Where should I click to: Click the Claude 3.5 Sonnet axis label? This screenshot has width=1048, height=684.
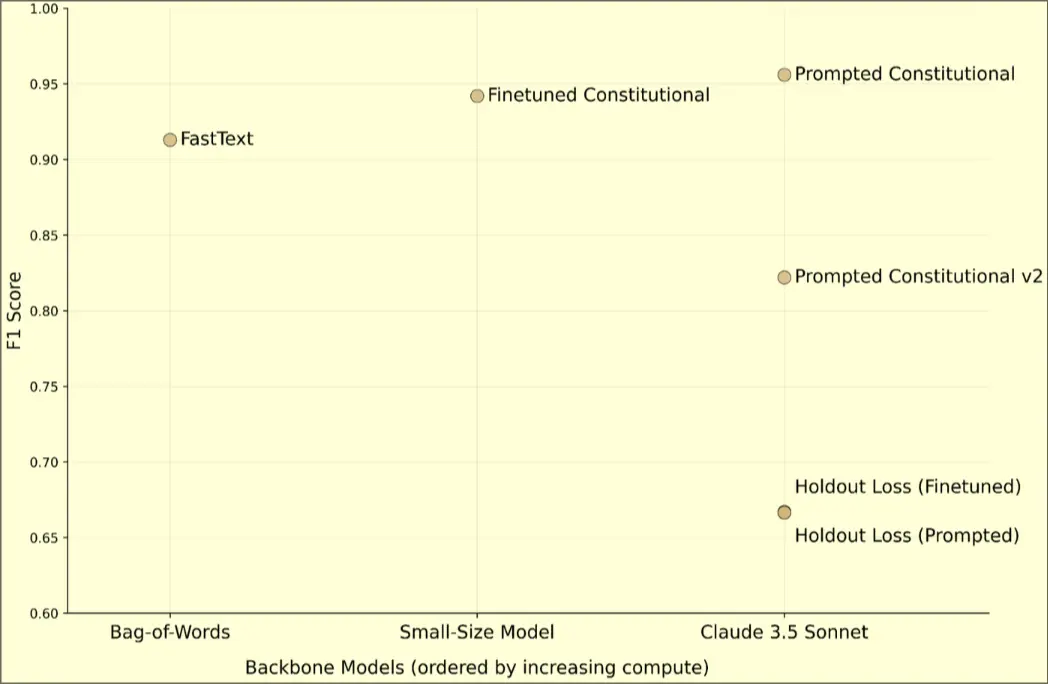(x=784, y=632)
